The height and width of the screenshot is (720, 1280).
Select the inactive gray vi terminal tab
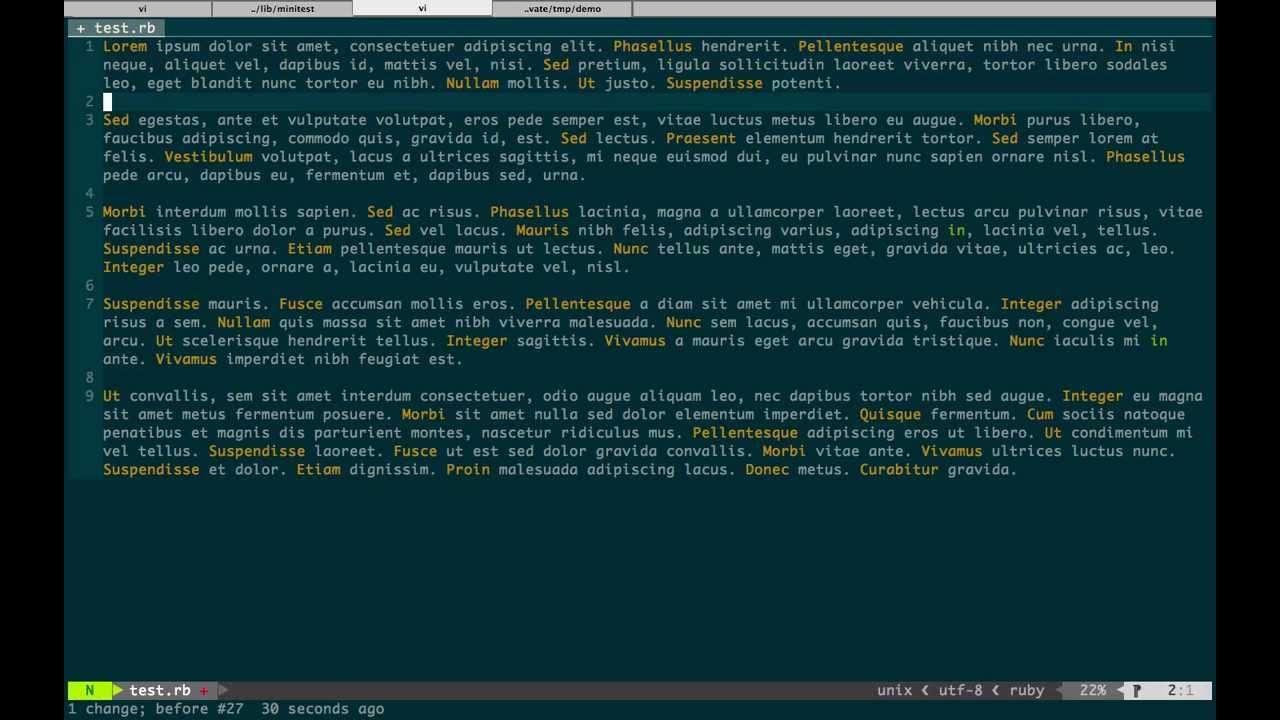(142, 8)
